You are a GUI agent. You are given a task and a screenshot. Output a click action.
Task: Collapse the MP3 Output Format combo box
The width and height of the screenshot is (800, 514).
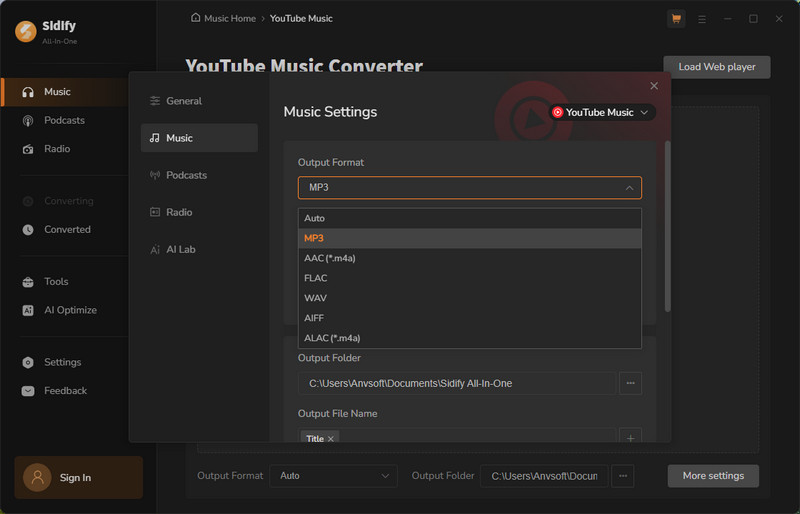[x=469, y=188]
